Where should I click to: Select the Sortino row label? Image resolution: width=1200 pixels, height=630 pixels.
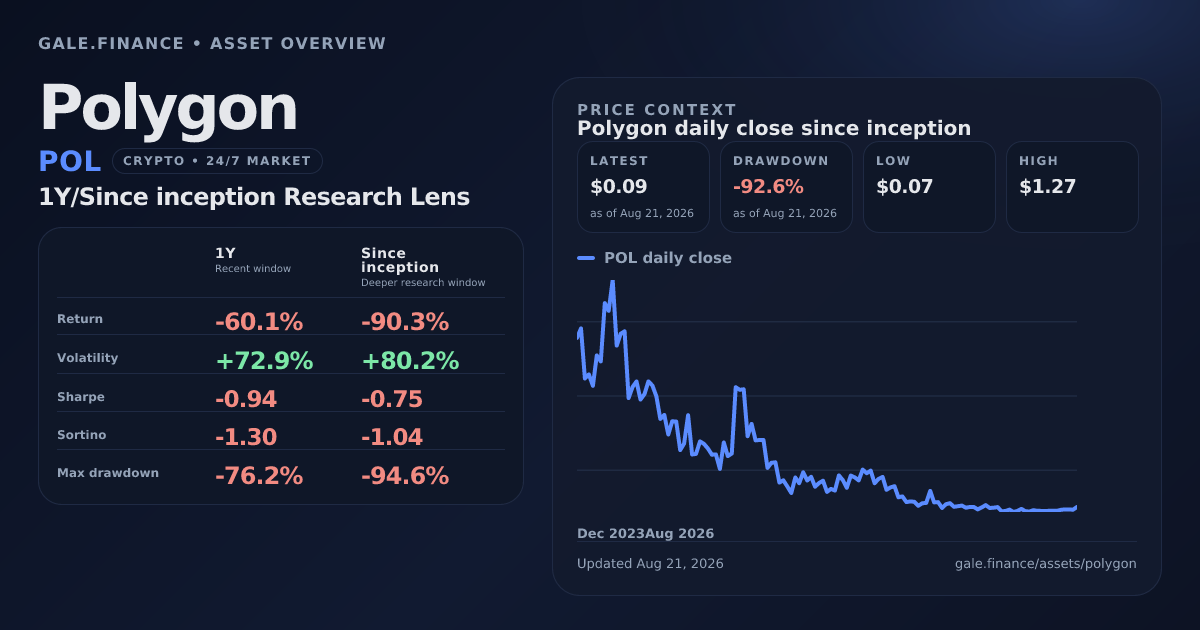pyautogui.click(x=82, y=435)
